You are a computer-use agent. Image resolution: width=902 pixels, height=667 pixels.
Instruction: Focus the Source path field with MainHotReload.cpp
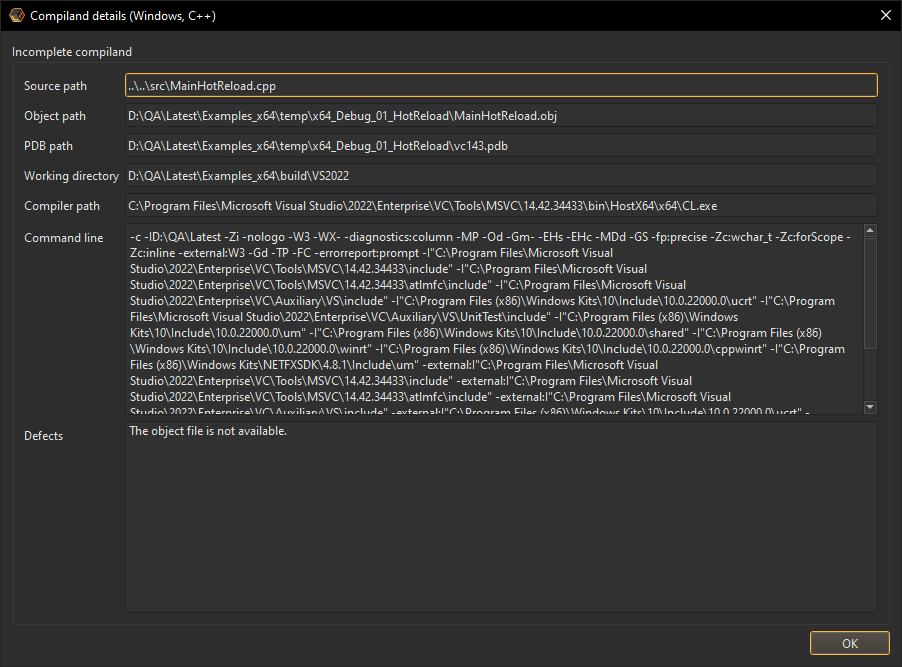501,86
